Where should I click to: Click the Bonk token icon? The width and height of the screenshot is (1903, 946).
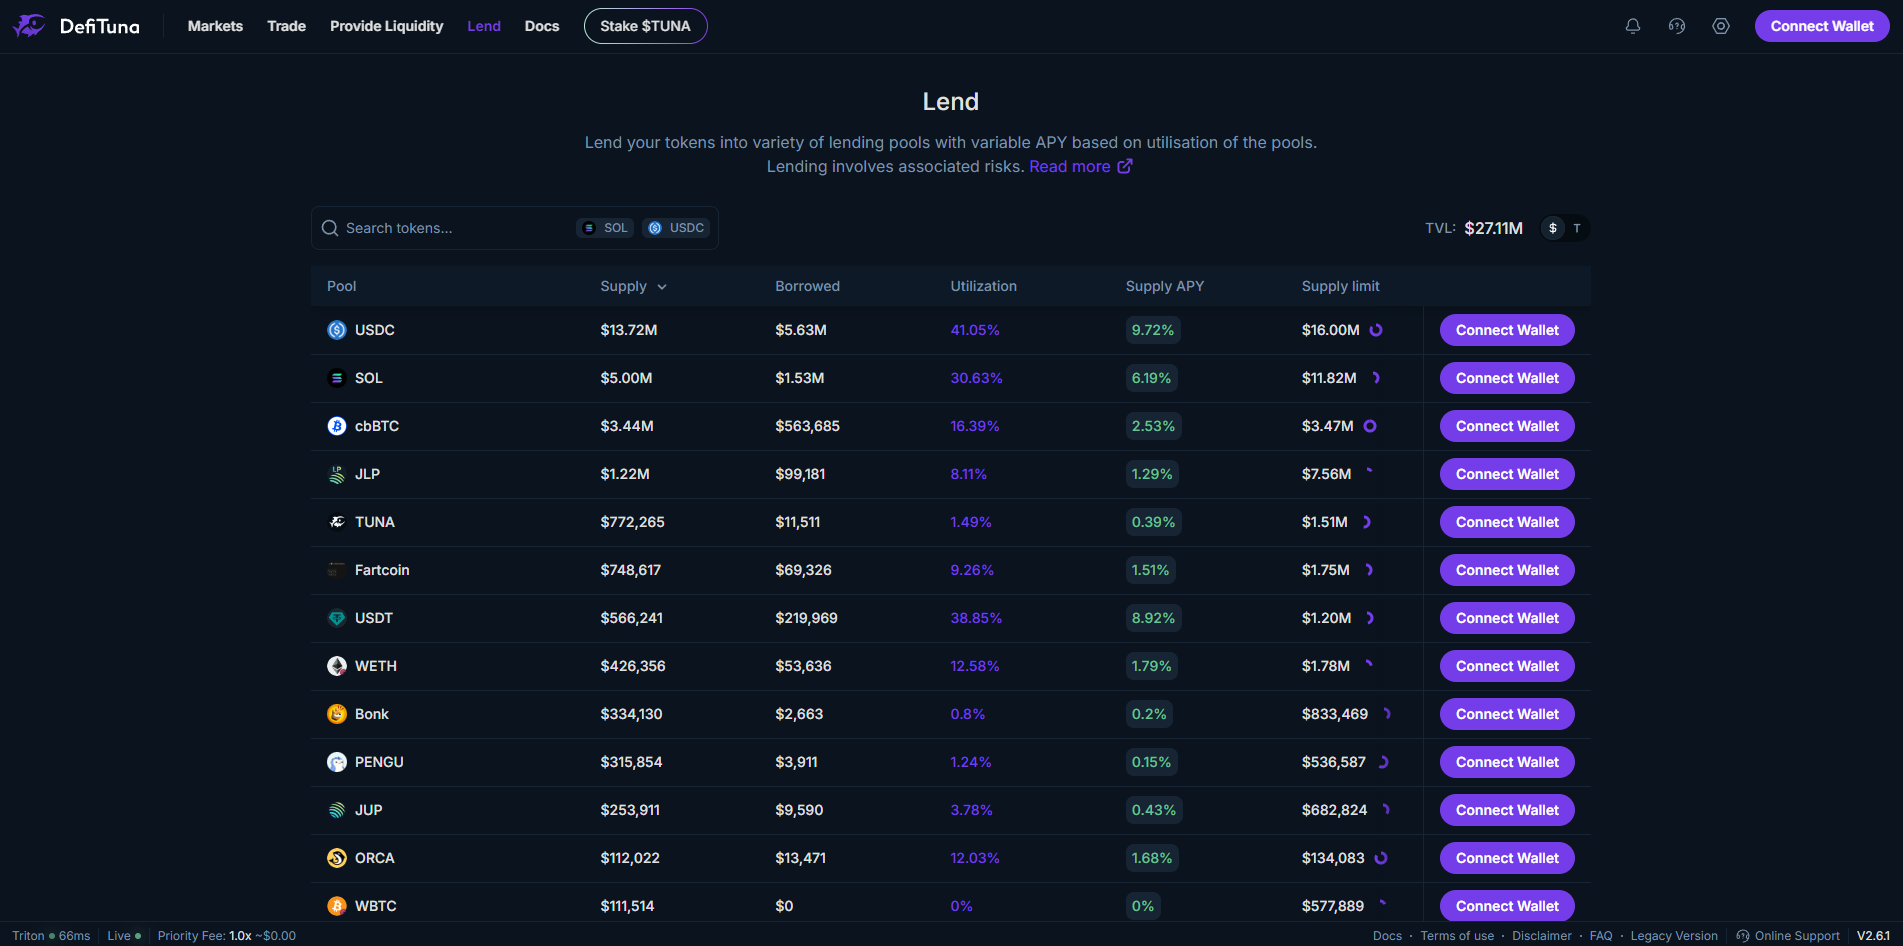tap(337, 714)
